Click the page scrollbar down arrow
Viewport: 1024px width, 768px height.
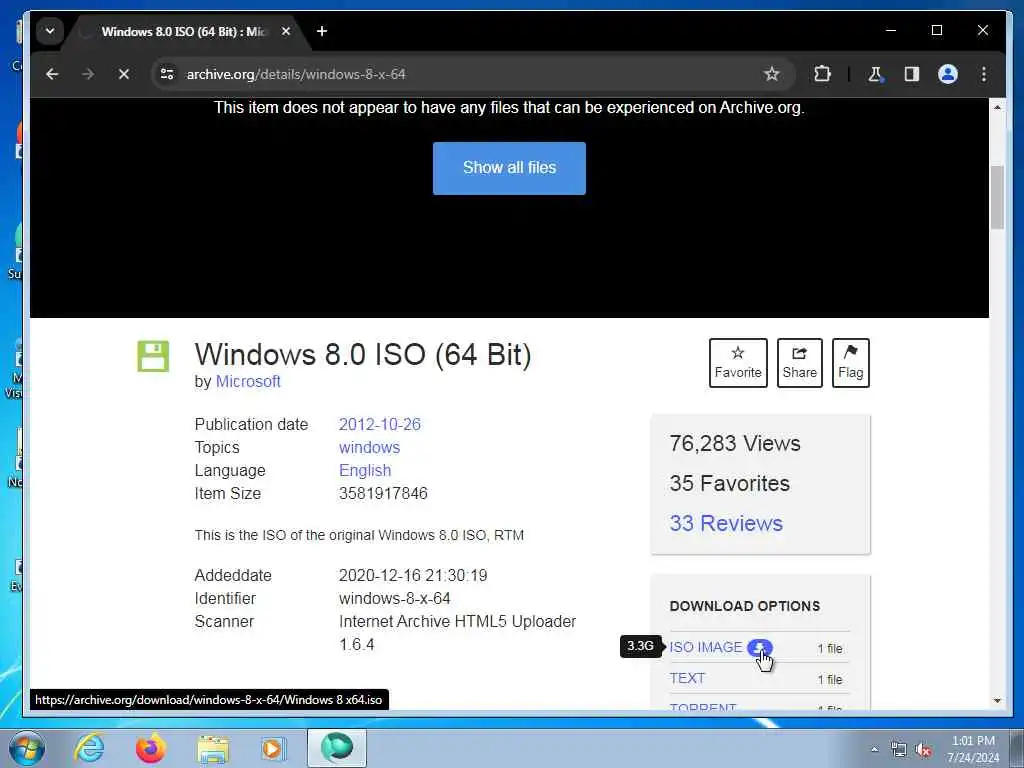997,701
